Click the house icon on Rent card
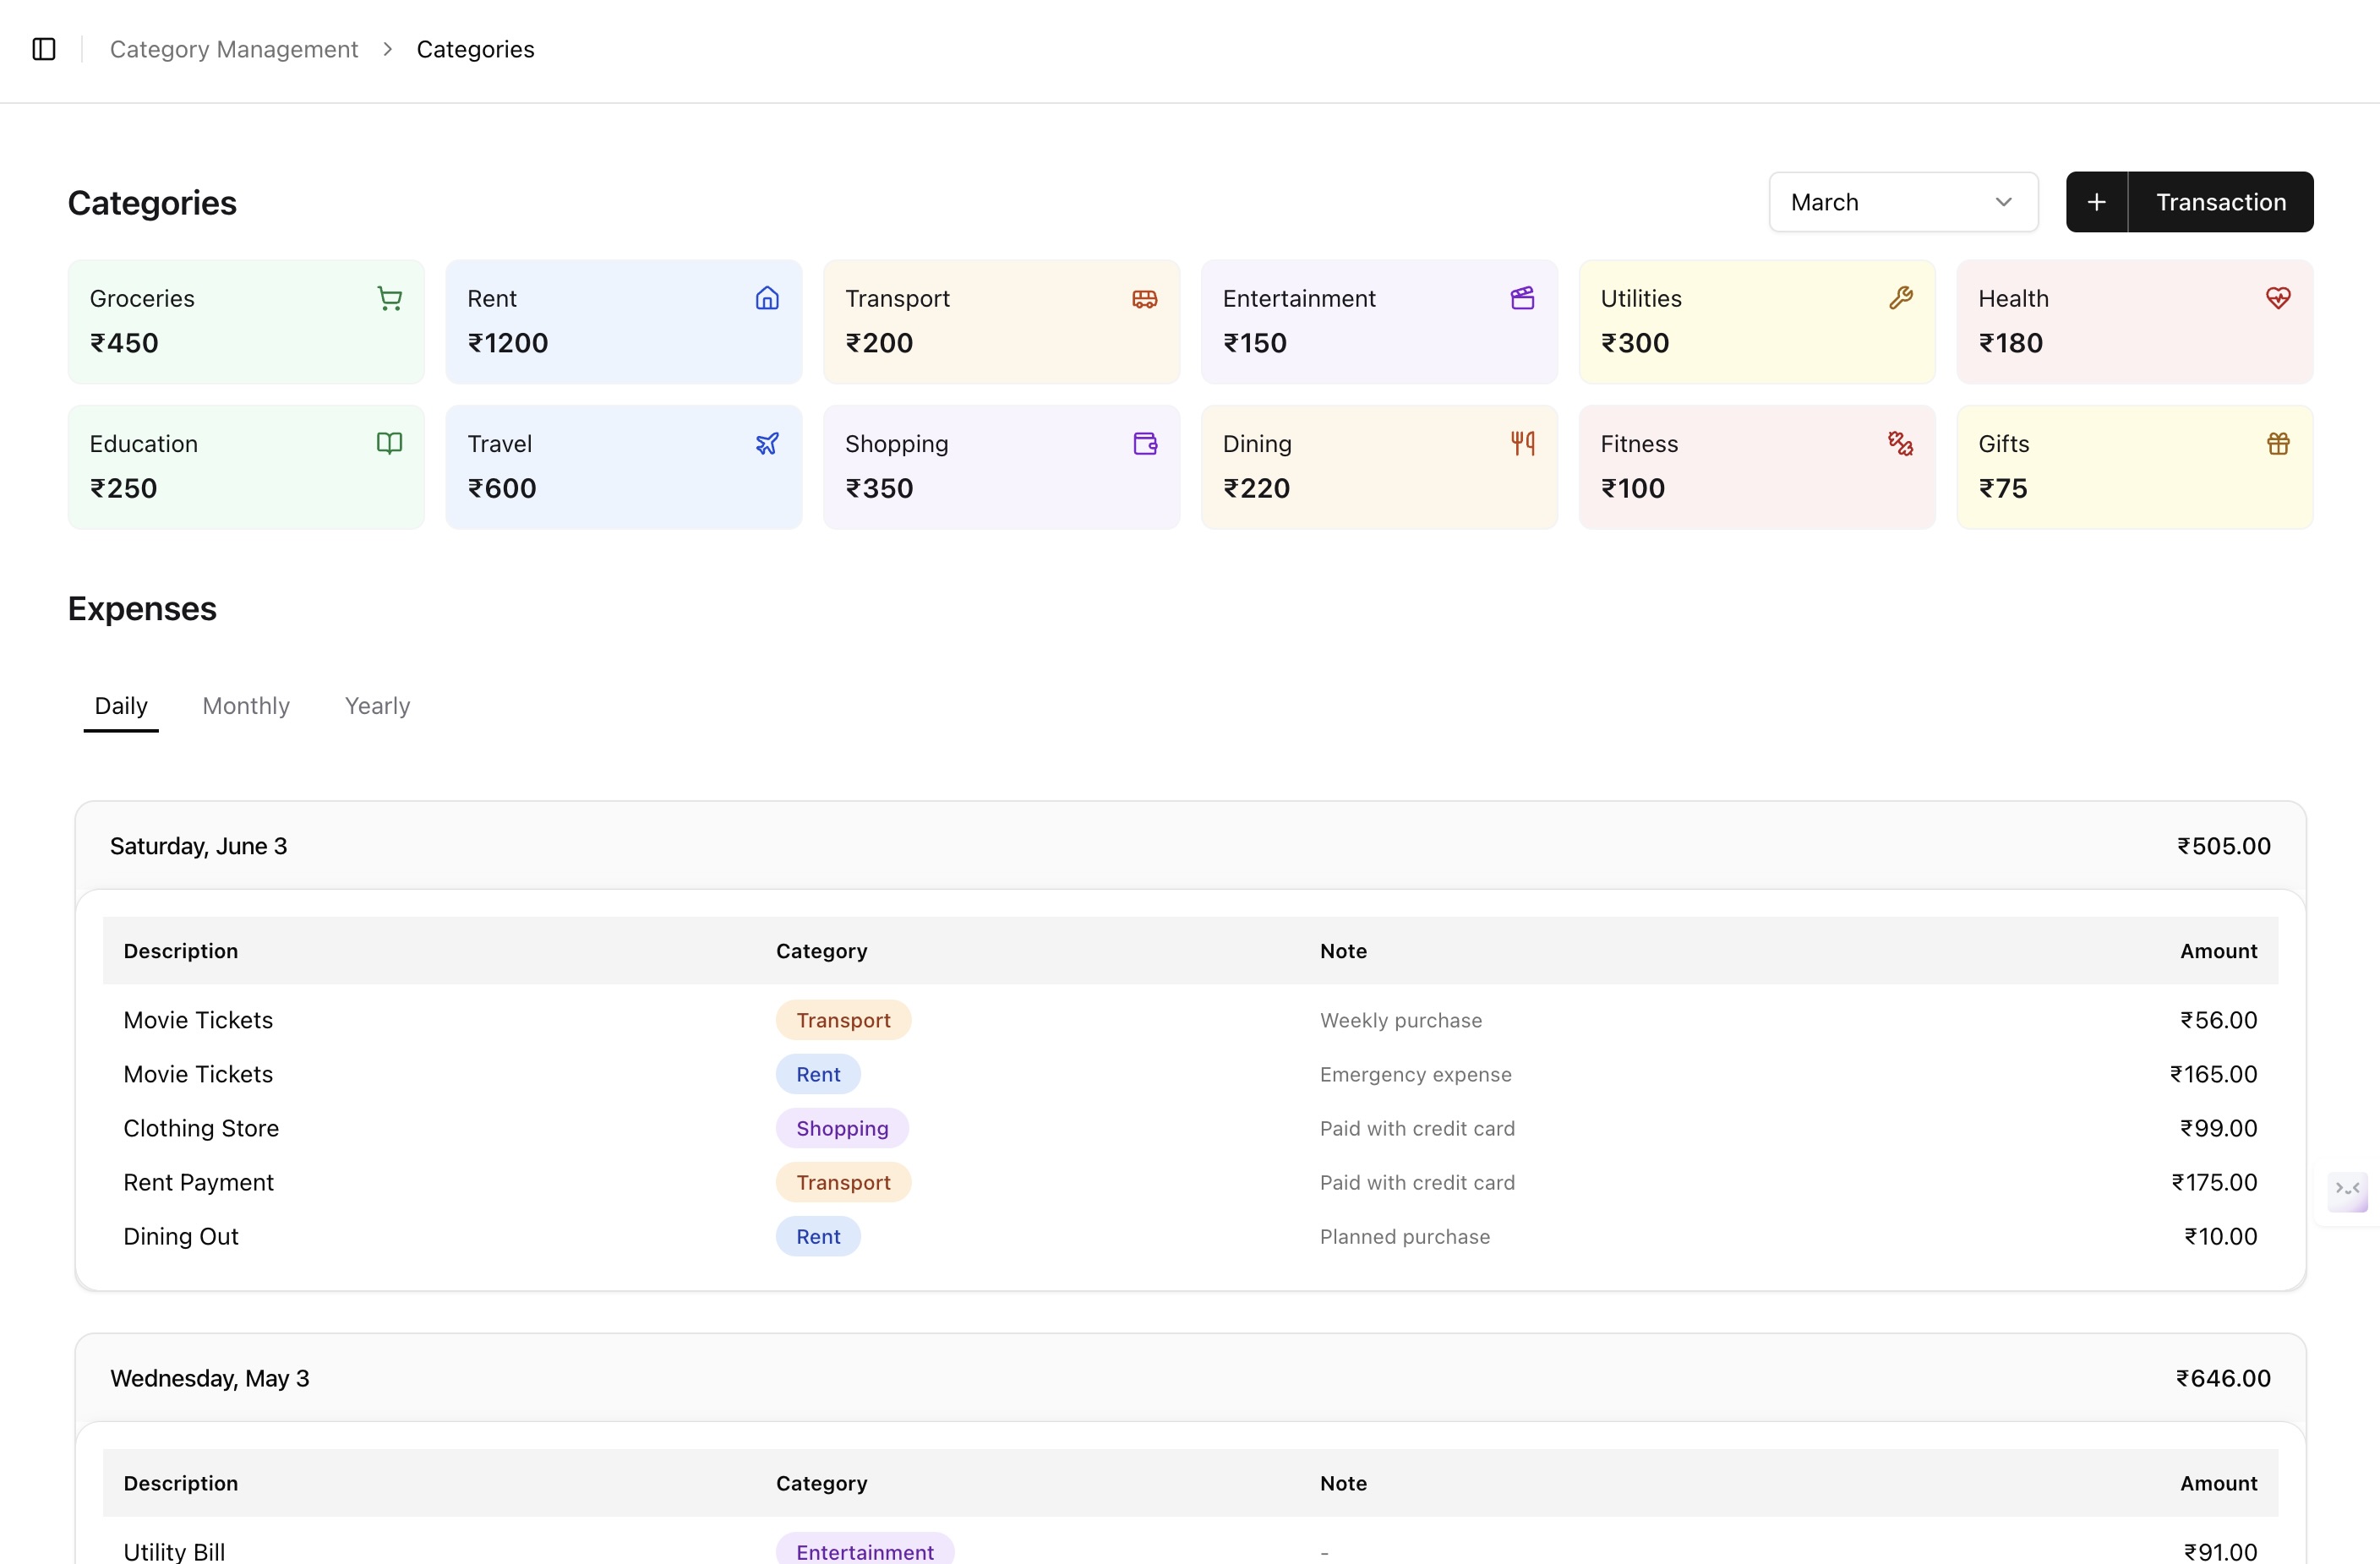Viewport: 2380px width, 1564px height. [767, 298]
